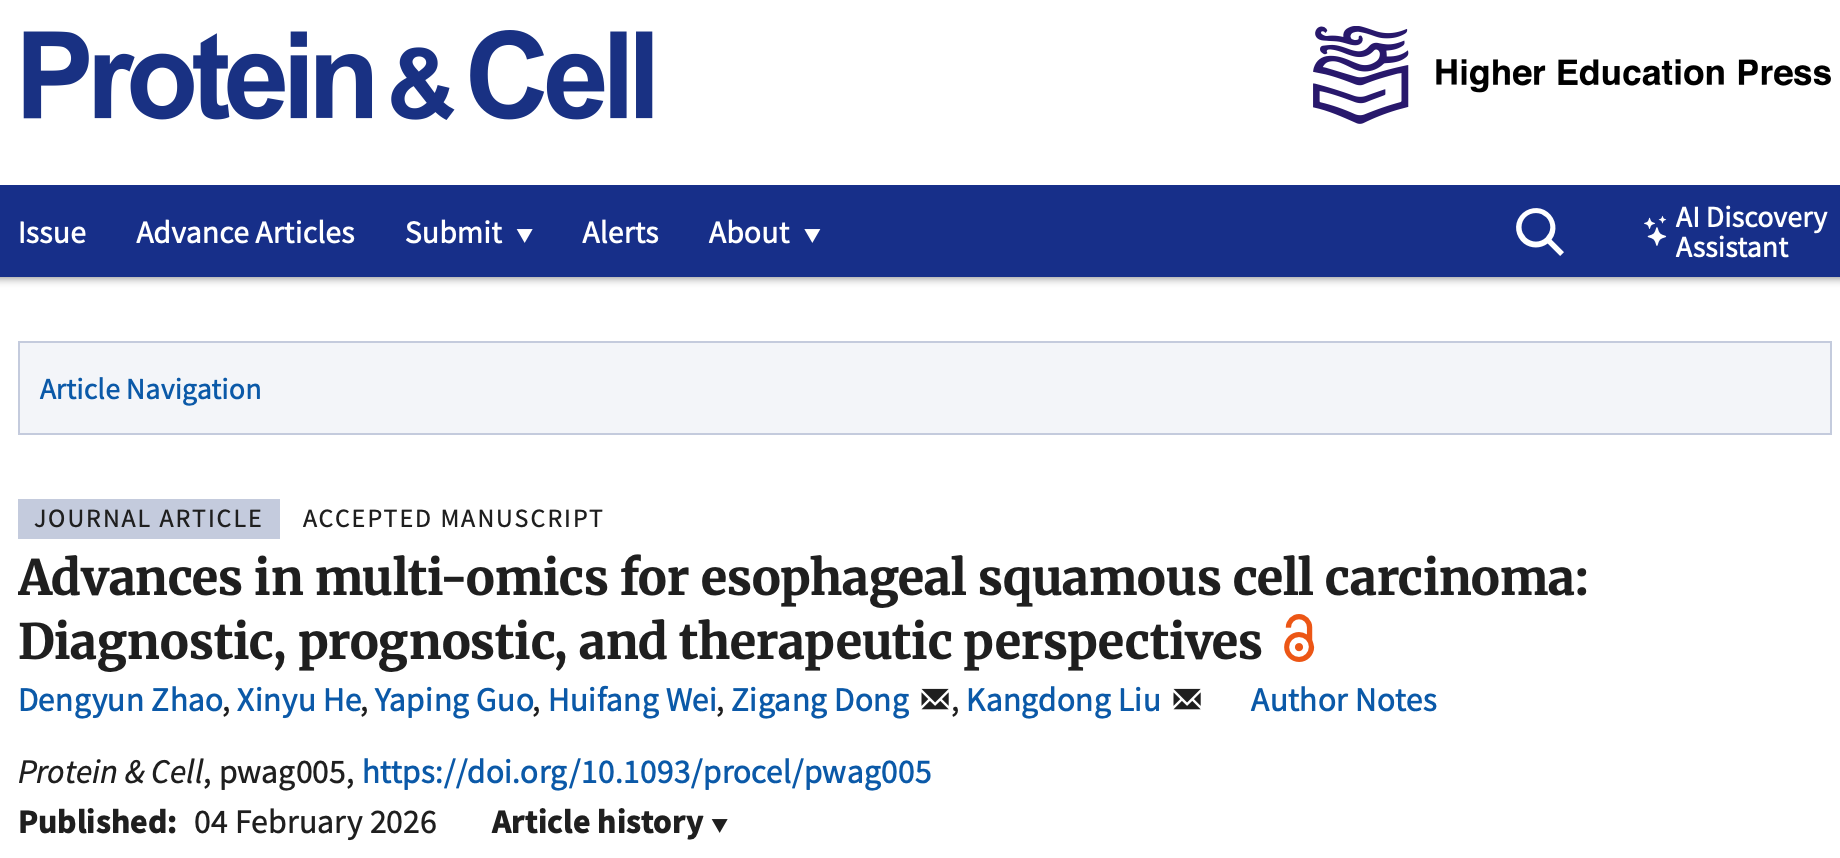Click the envelope icon after Zigang Dong
The image size is (1840, 858).
(935, 700)
